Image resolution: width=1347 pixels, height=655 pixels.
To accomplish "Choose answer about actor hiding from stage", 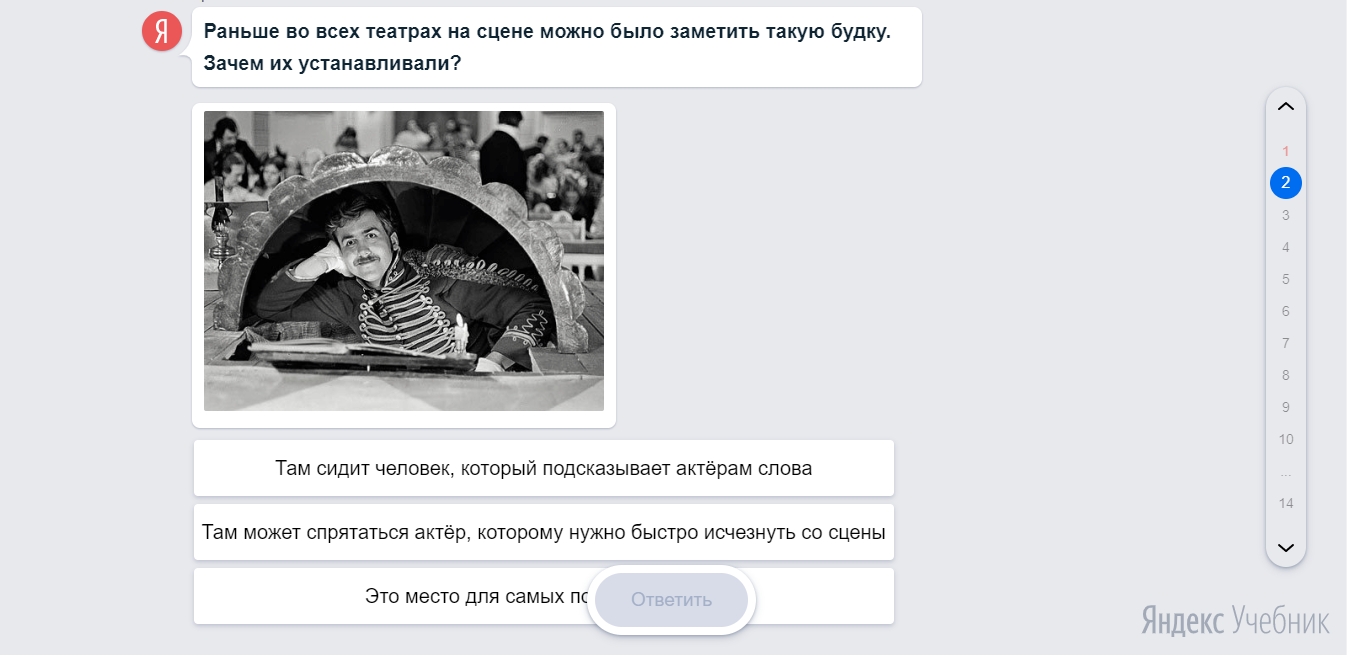I will [543, 532].
